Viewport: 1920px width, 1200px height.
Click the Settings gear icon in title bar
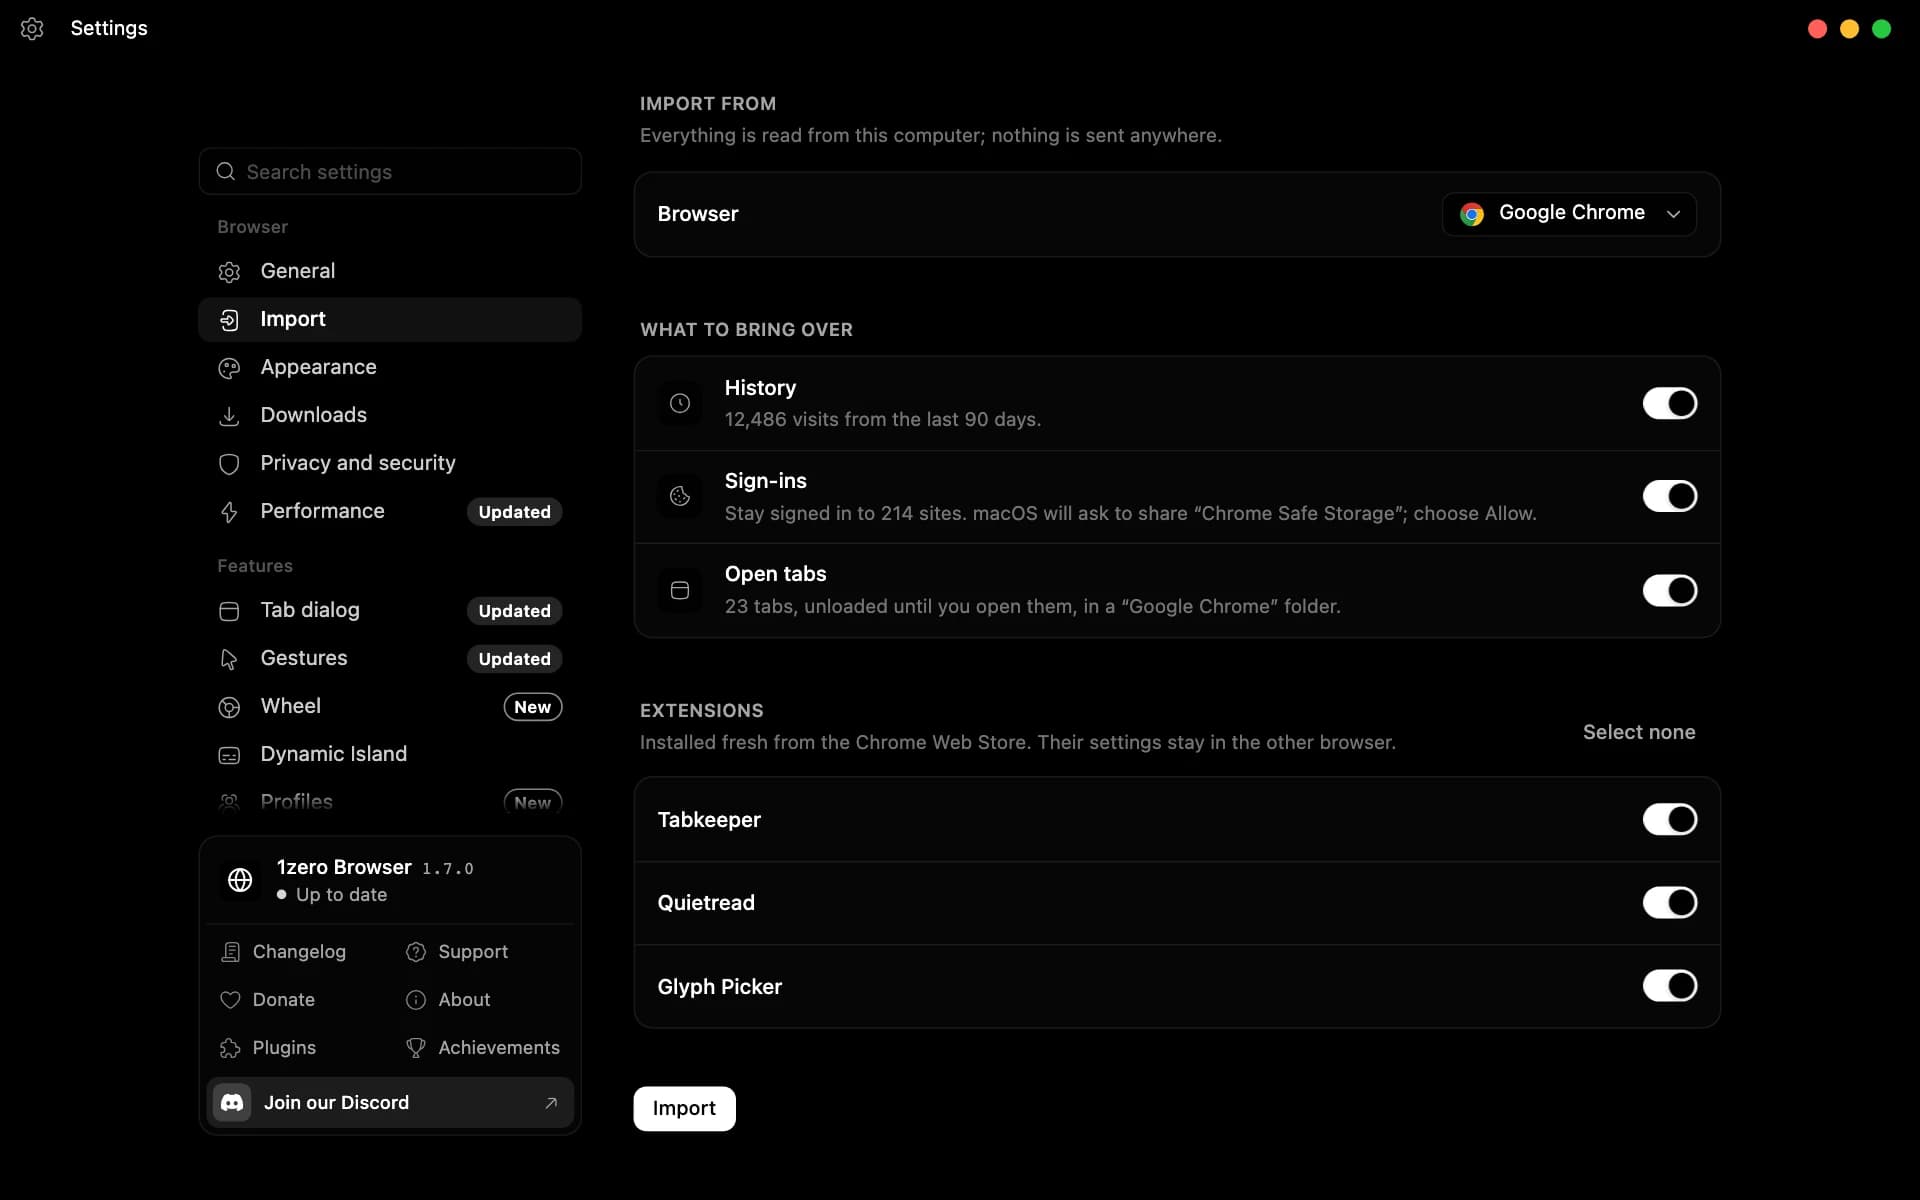click(32, 28)
